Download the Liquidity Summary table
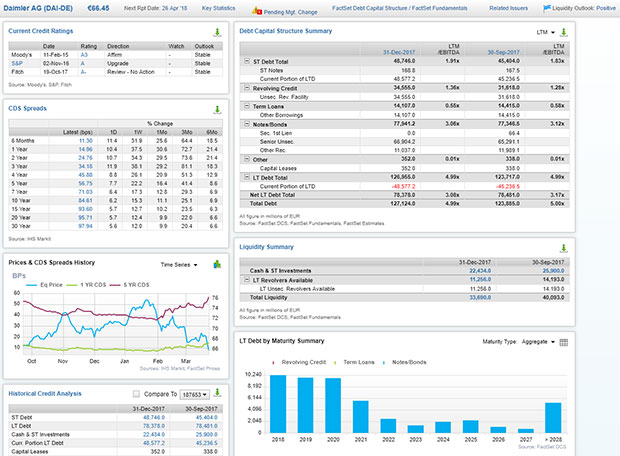620x456 pixels. tap(564, 248)
